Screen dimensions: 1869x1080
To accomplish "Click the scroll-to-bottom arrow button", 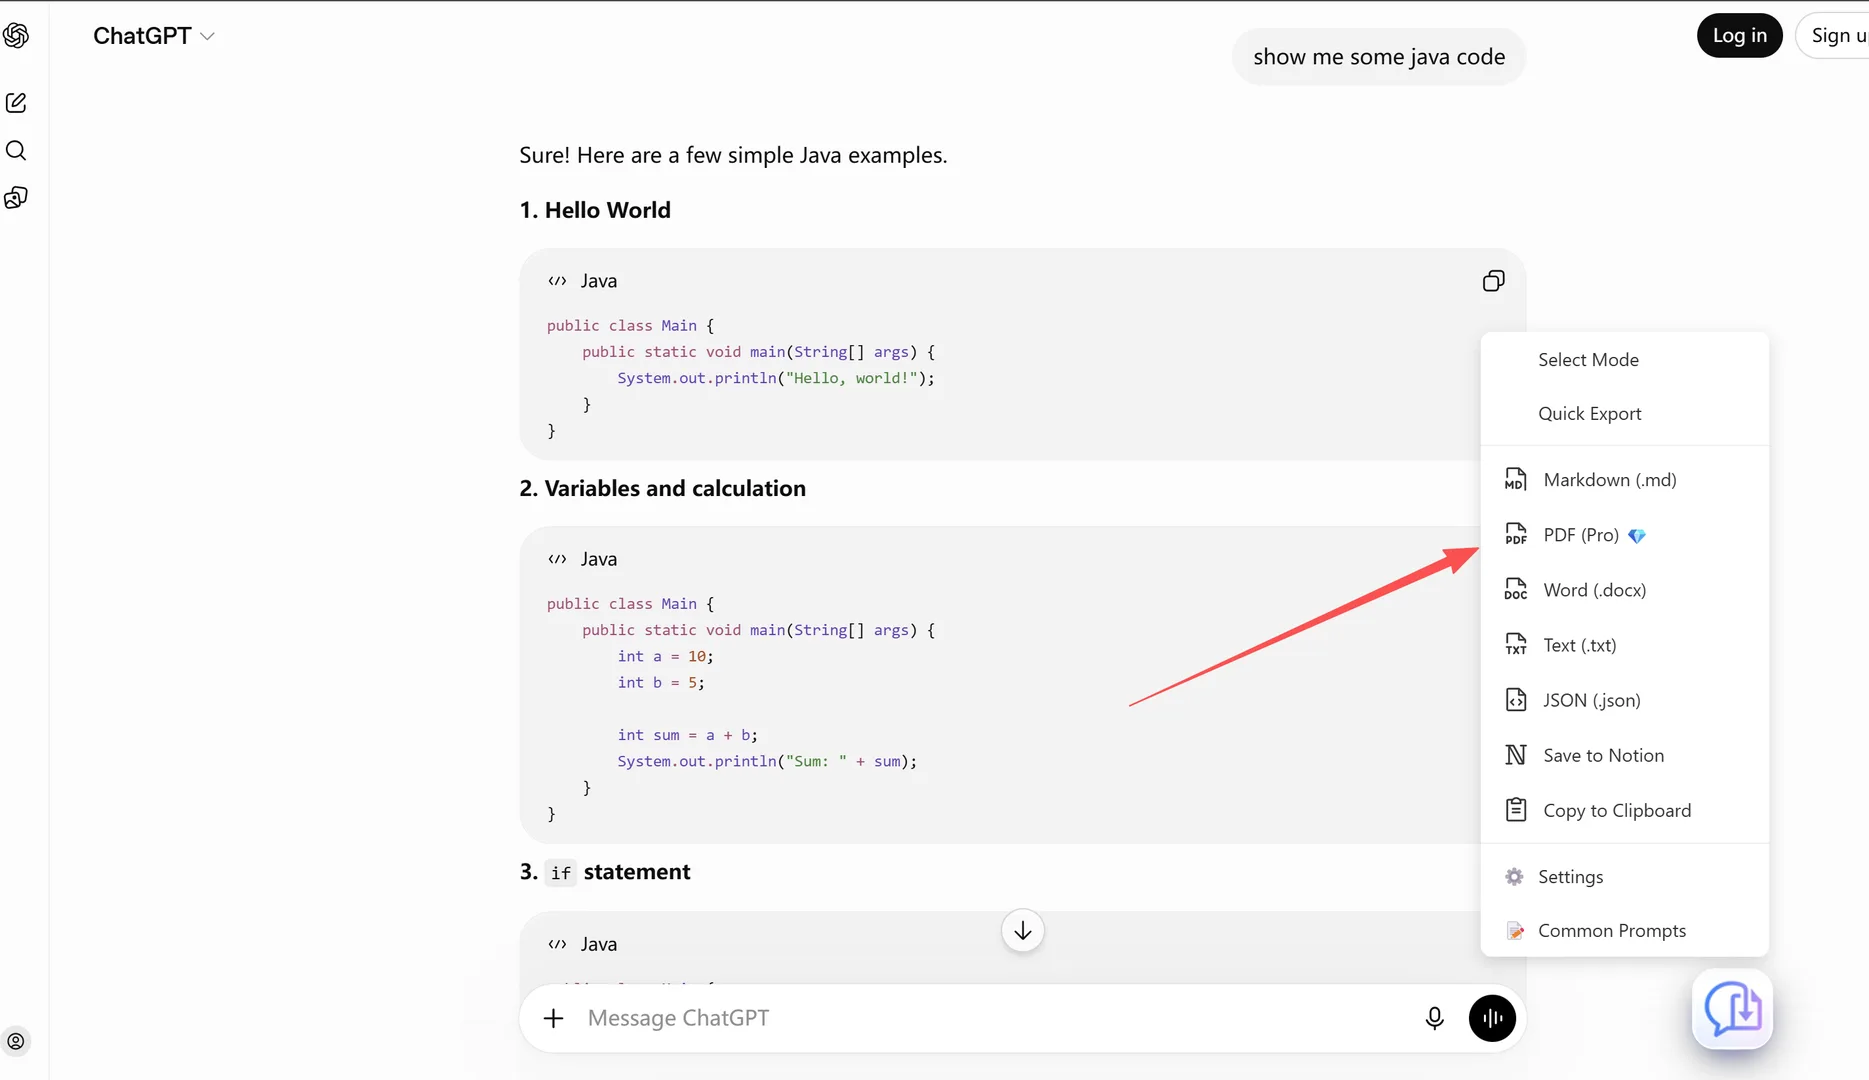I will pos(1022,931).
